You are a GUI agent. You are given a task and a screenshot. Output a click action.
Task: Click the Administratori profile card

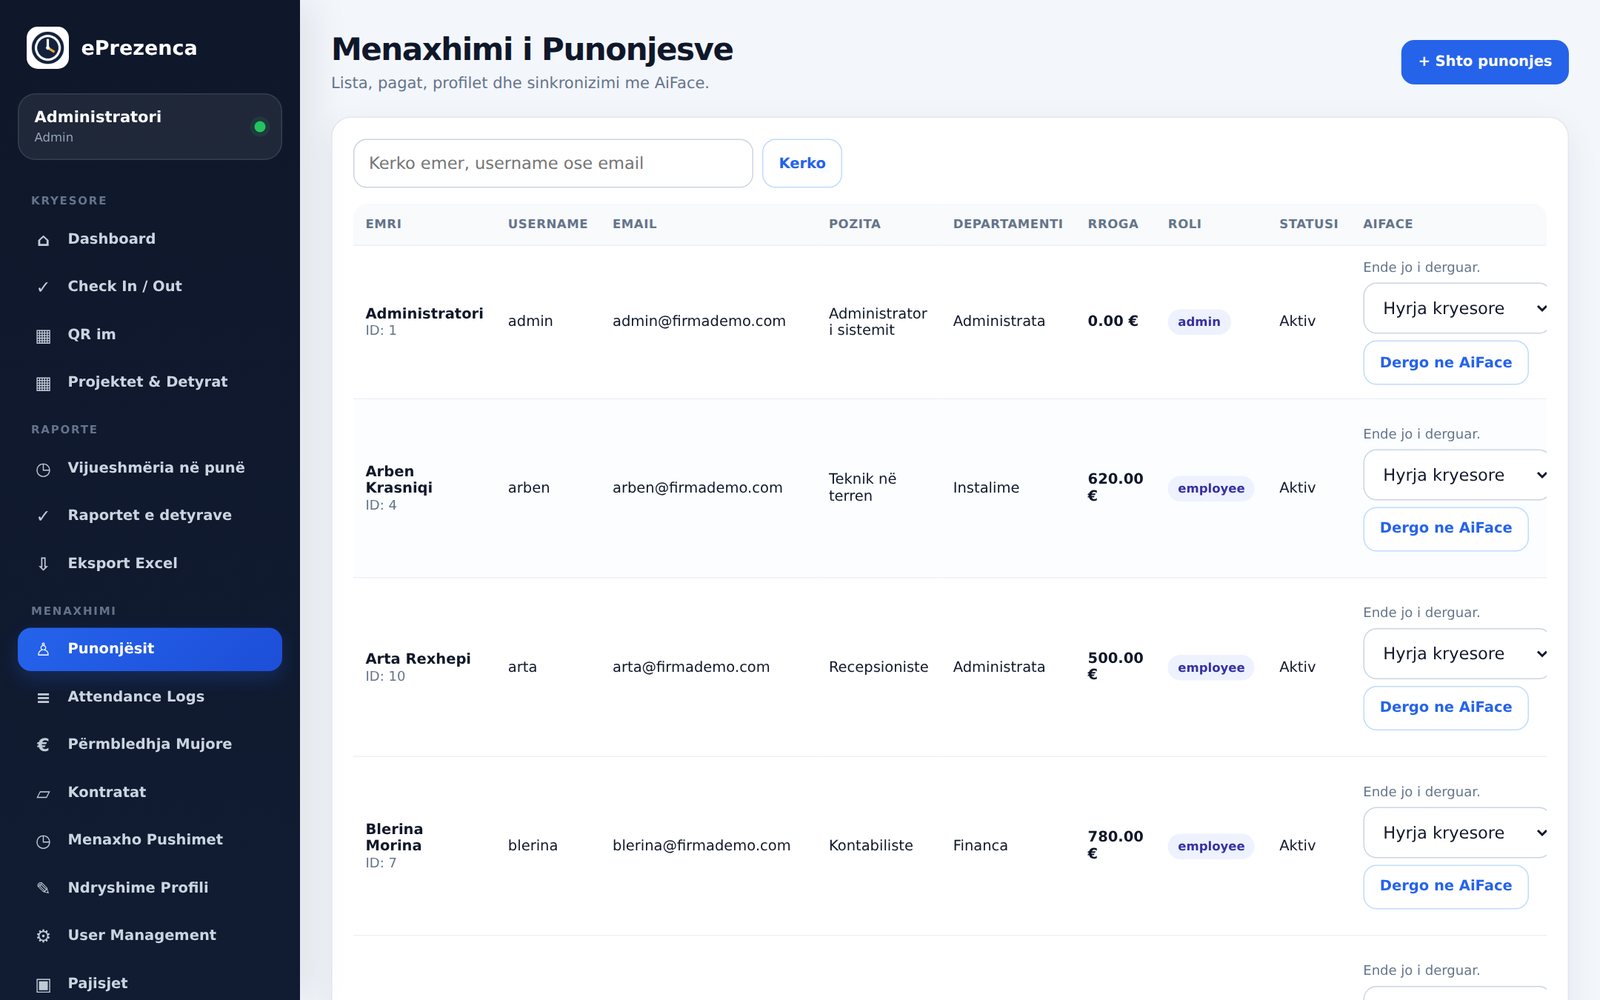click(150, 127)
